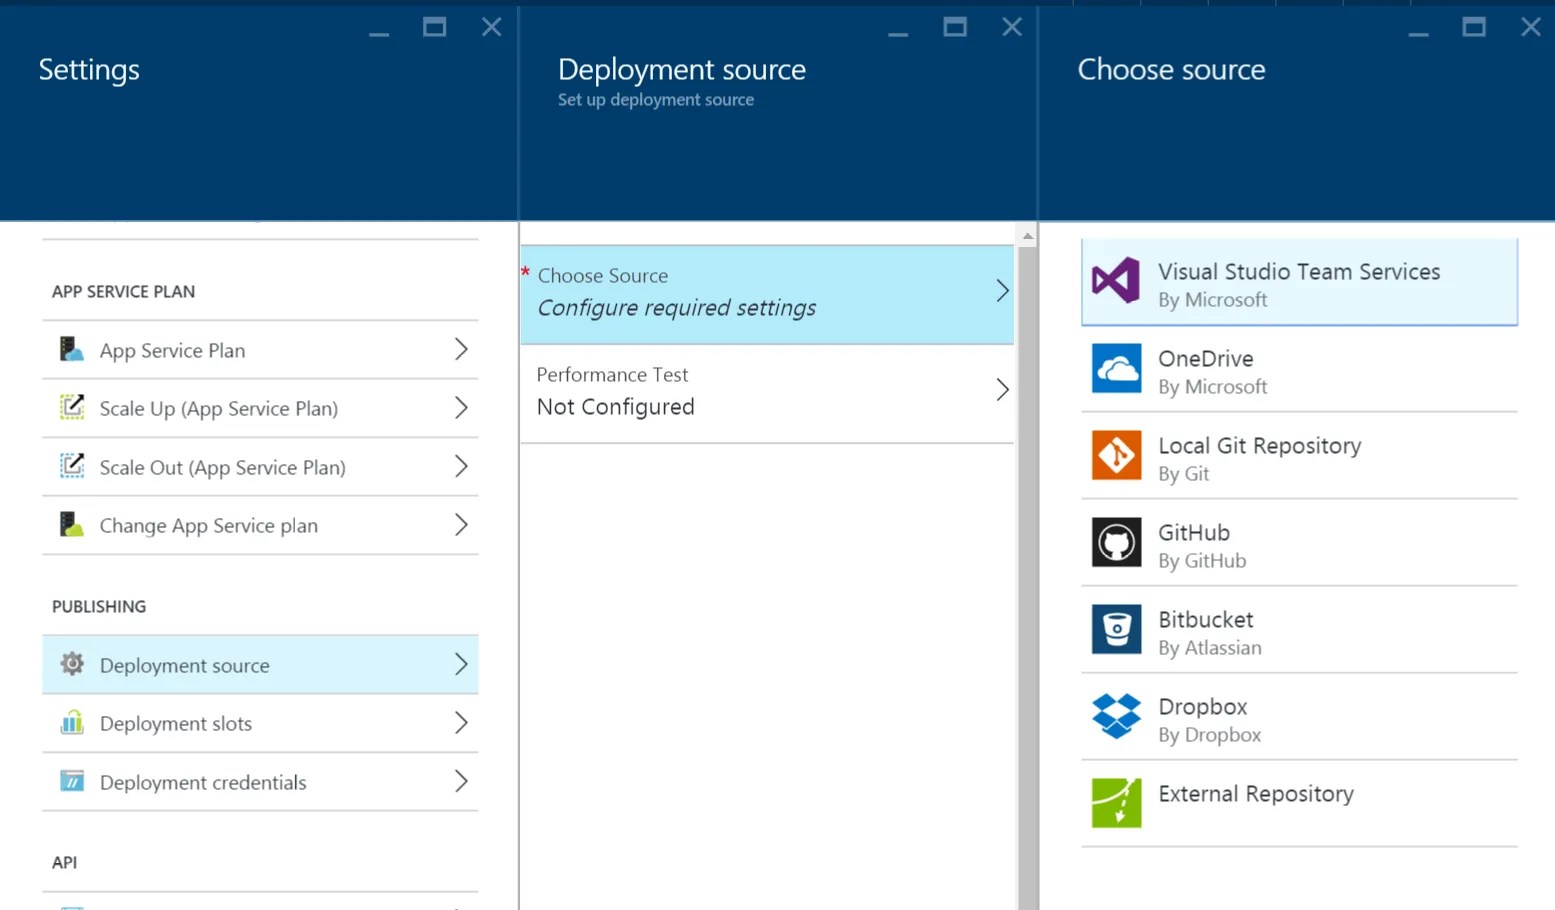
Task: Select the Dropbox logo icon
Action: 1116,716
